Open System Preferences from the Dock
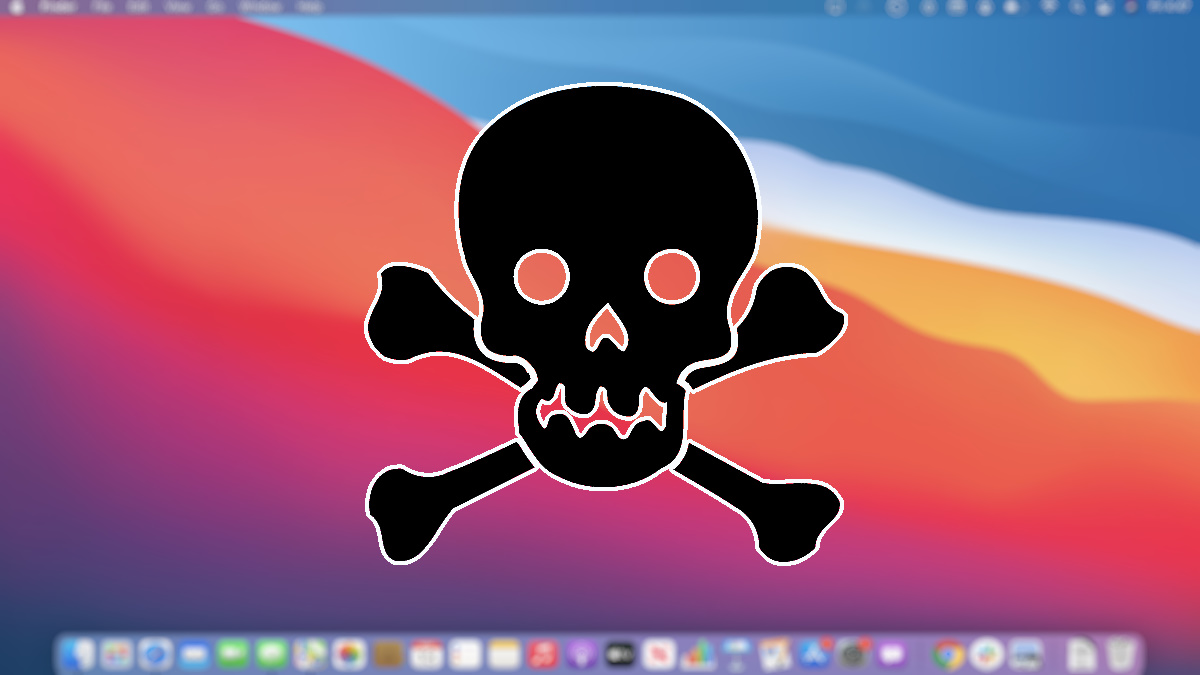This screenshot has width=1200, height=675. pos(852,655)
